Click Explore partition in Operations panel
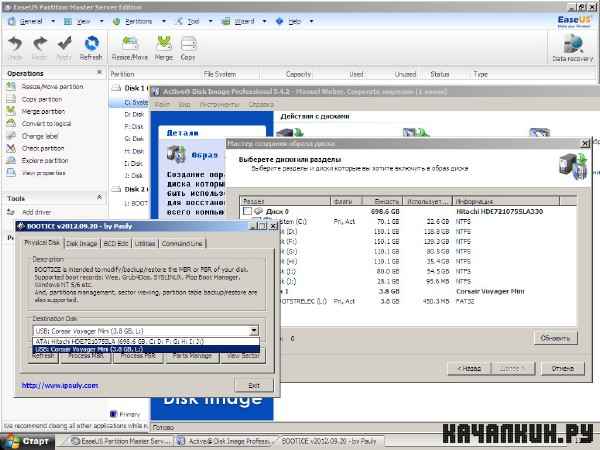600x450 pixels. [45, 160]
